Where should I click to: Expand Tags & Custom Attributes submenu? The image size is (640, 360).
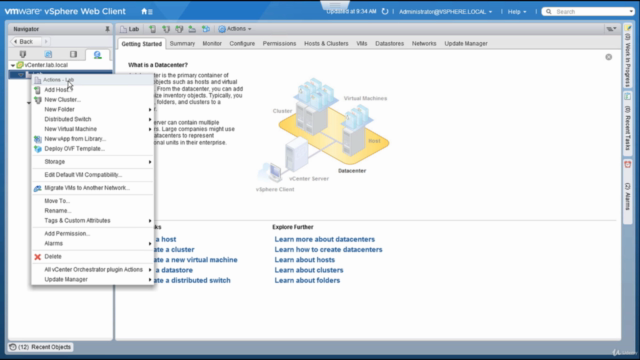93,220
